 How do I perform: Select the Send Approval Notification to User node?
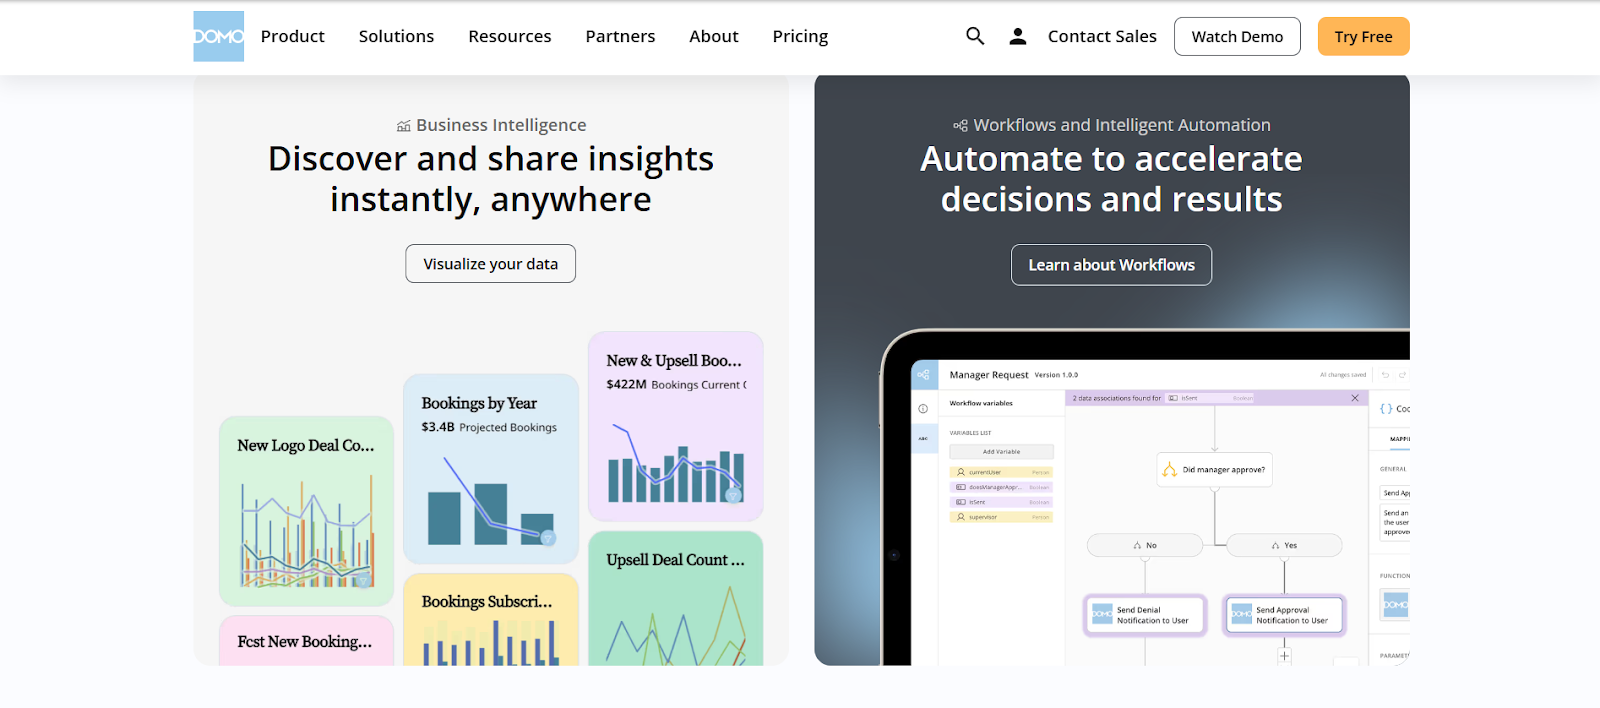click(1285, 615)
